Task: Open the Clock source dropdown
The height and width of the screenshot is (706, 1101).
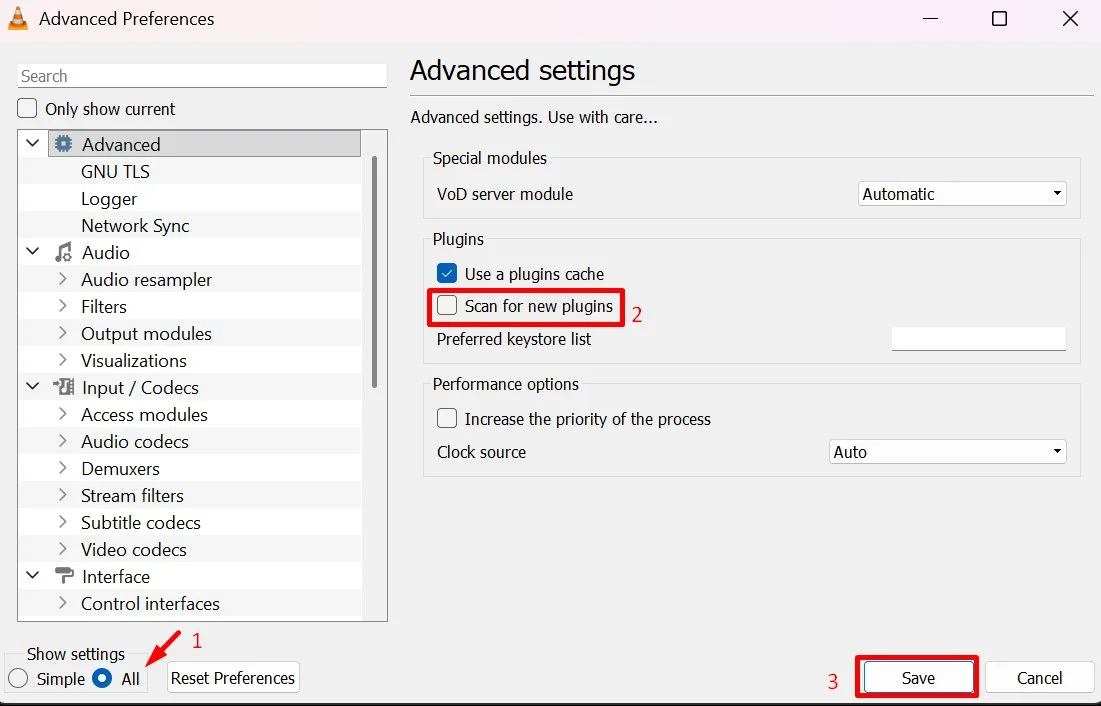Action: [947, 452]
